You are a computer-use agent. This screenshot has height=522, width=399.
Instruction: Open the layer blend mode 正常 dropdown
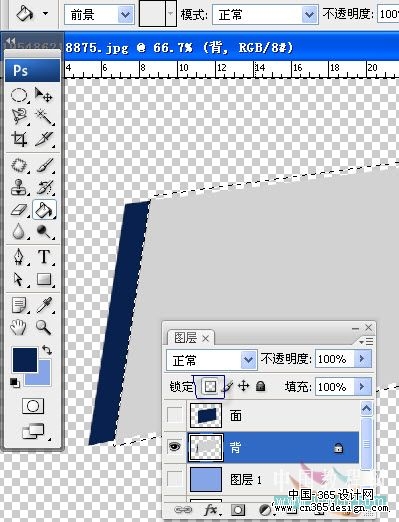(211, 359)
